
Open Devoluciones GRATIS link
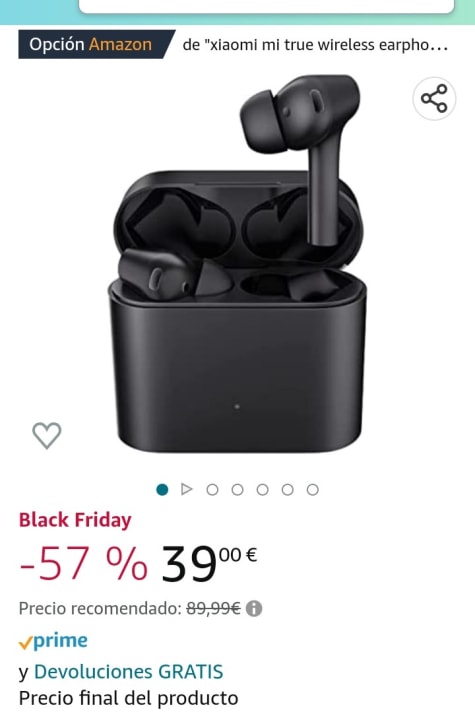point(129,672)
